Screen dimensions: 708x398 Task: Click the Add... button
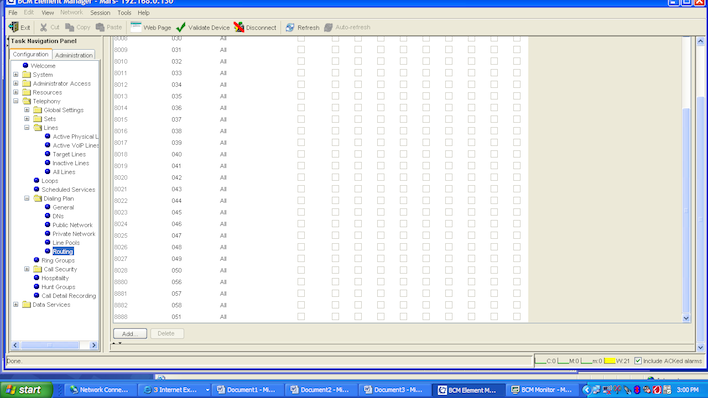pos(130,333)
